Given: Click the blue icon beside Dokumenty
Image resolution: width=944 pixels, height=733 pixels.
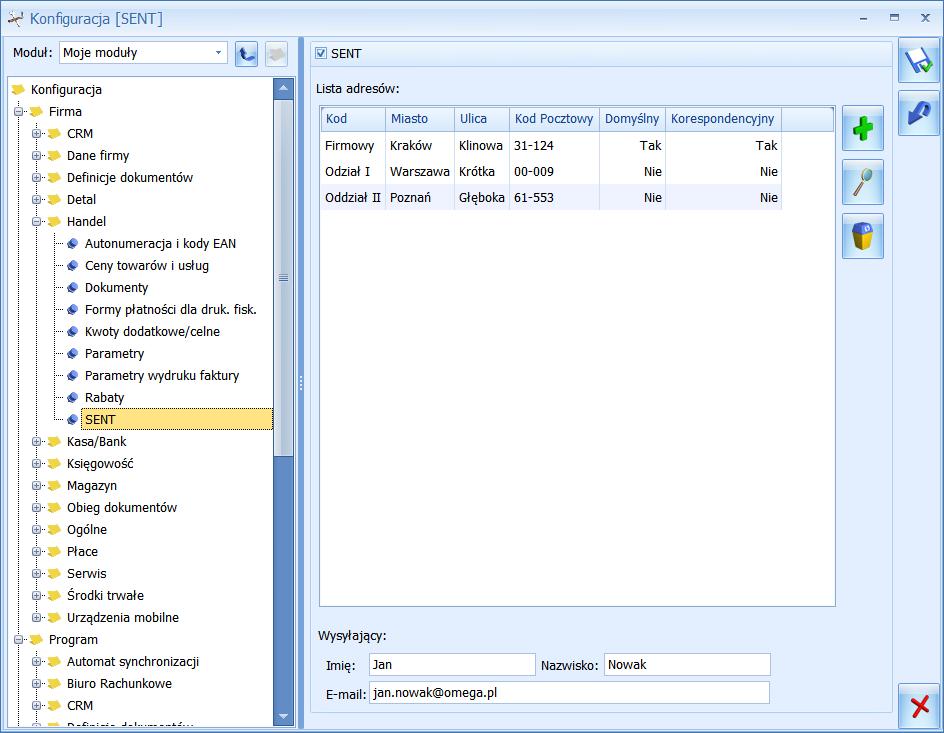Looking at the screenshot, I should point(73,288).
